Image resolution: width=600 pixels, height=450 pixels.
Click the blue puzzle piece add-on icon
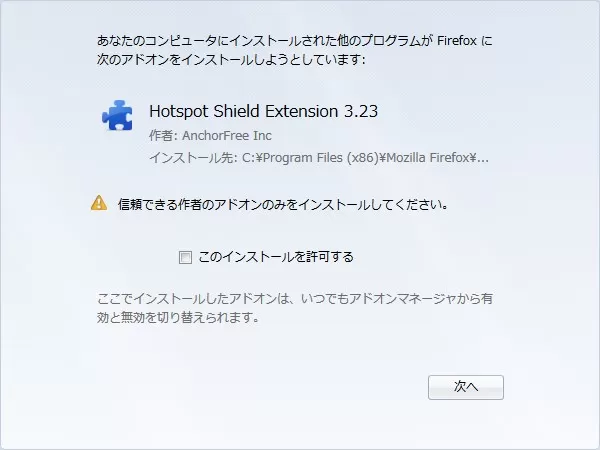click(117, 115)
